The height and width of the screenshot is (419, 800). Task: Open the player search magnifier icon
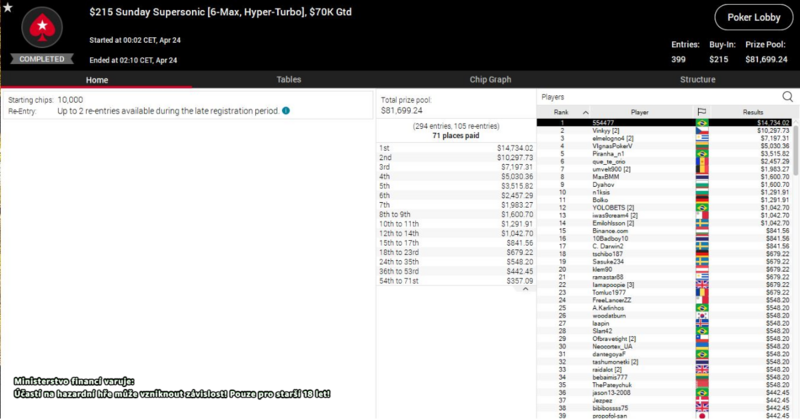click(787, 96)
